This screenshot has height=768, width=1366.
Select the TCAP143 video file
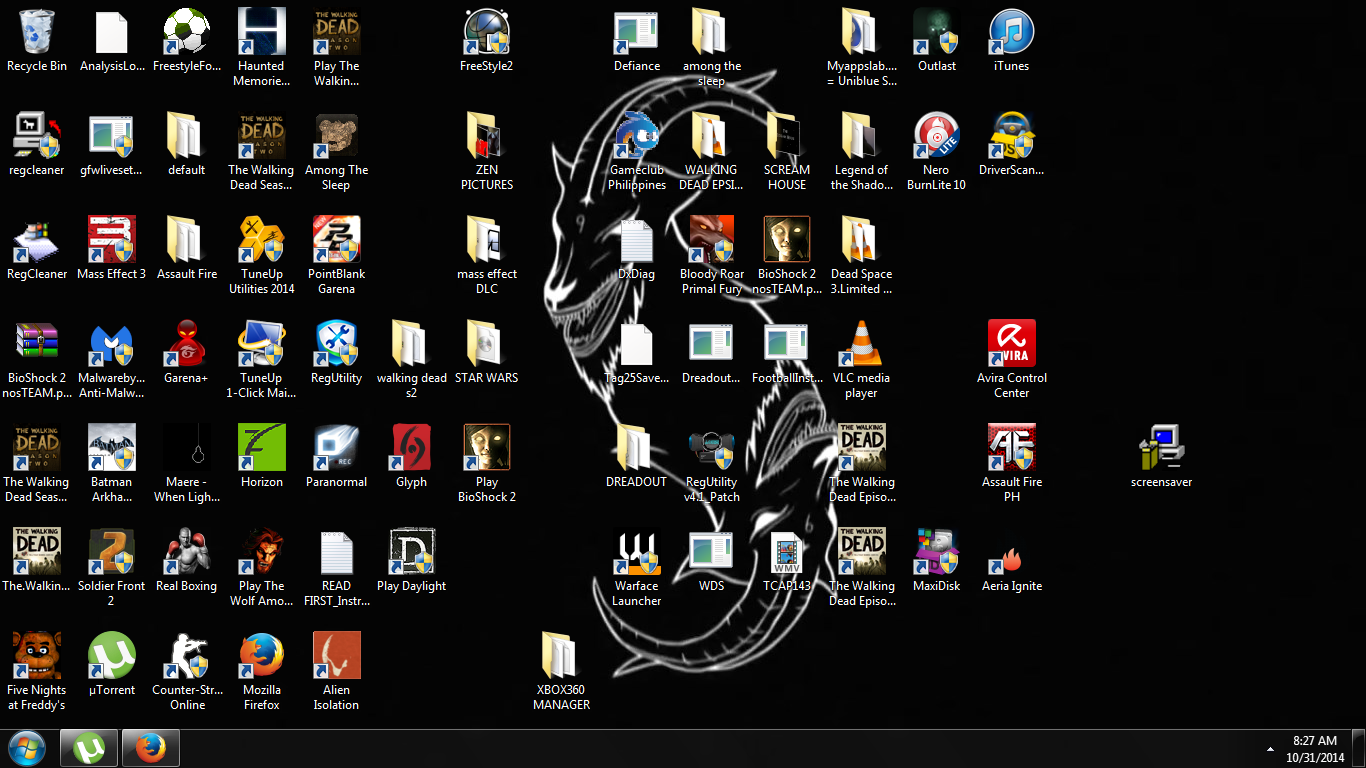coord(787,552)
